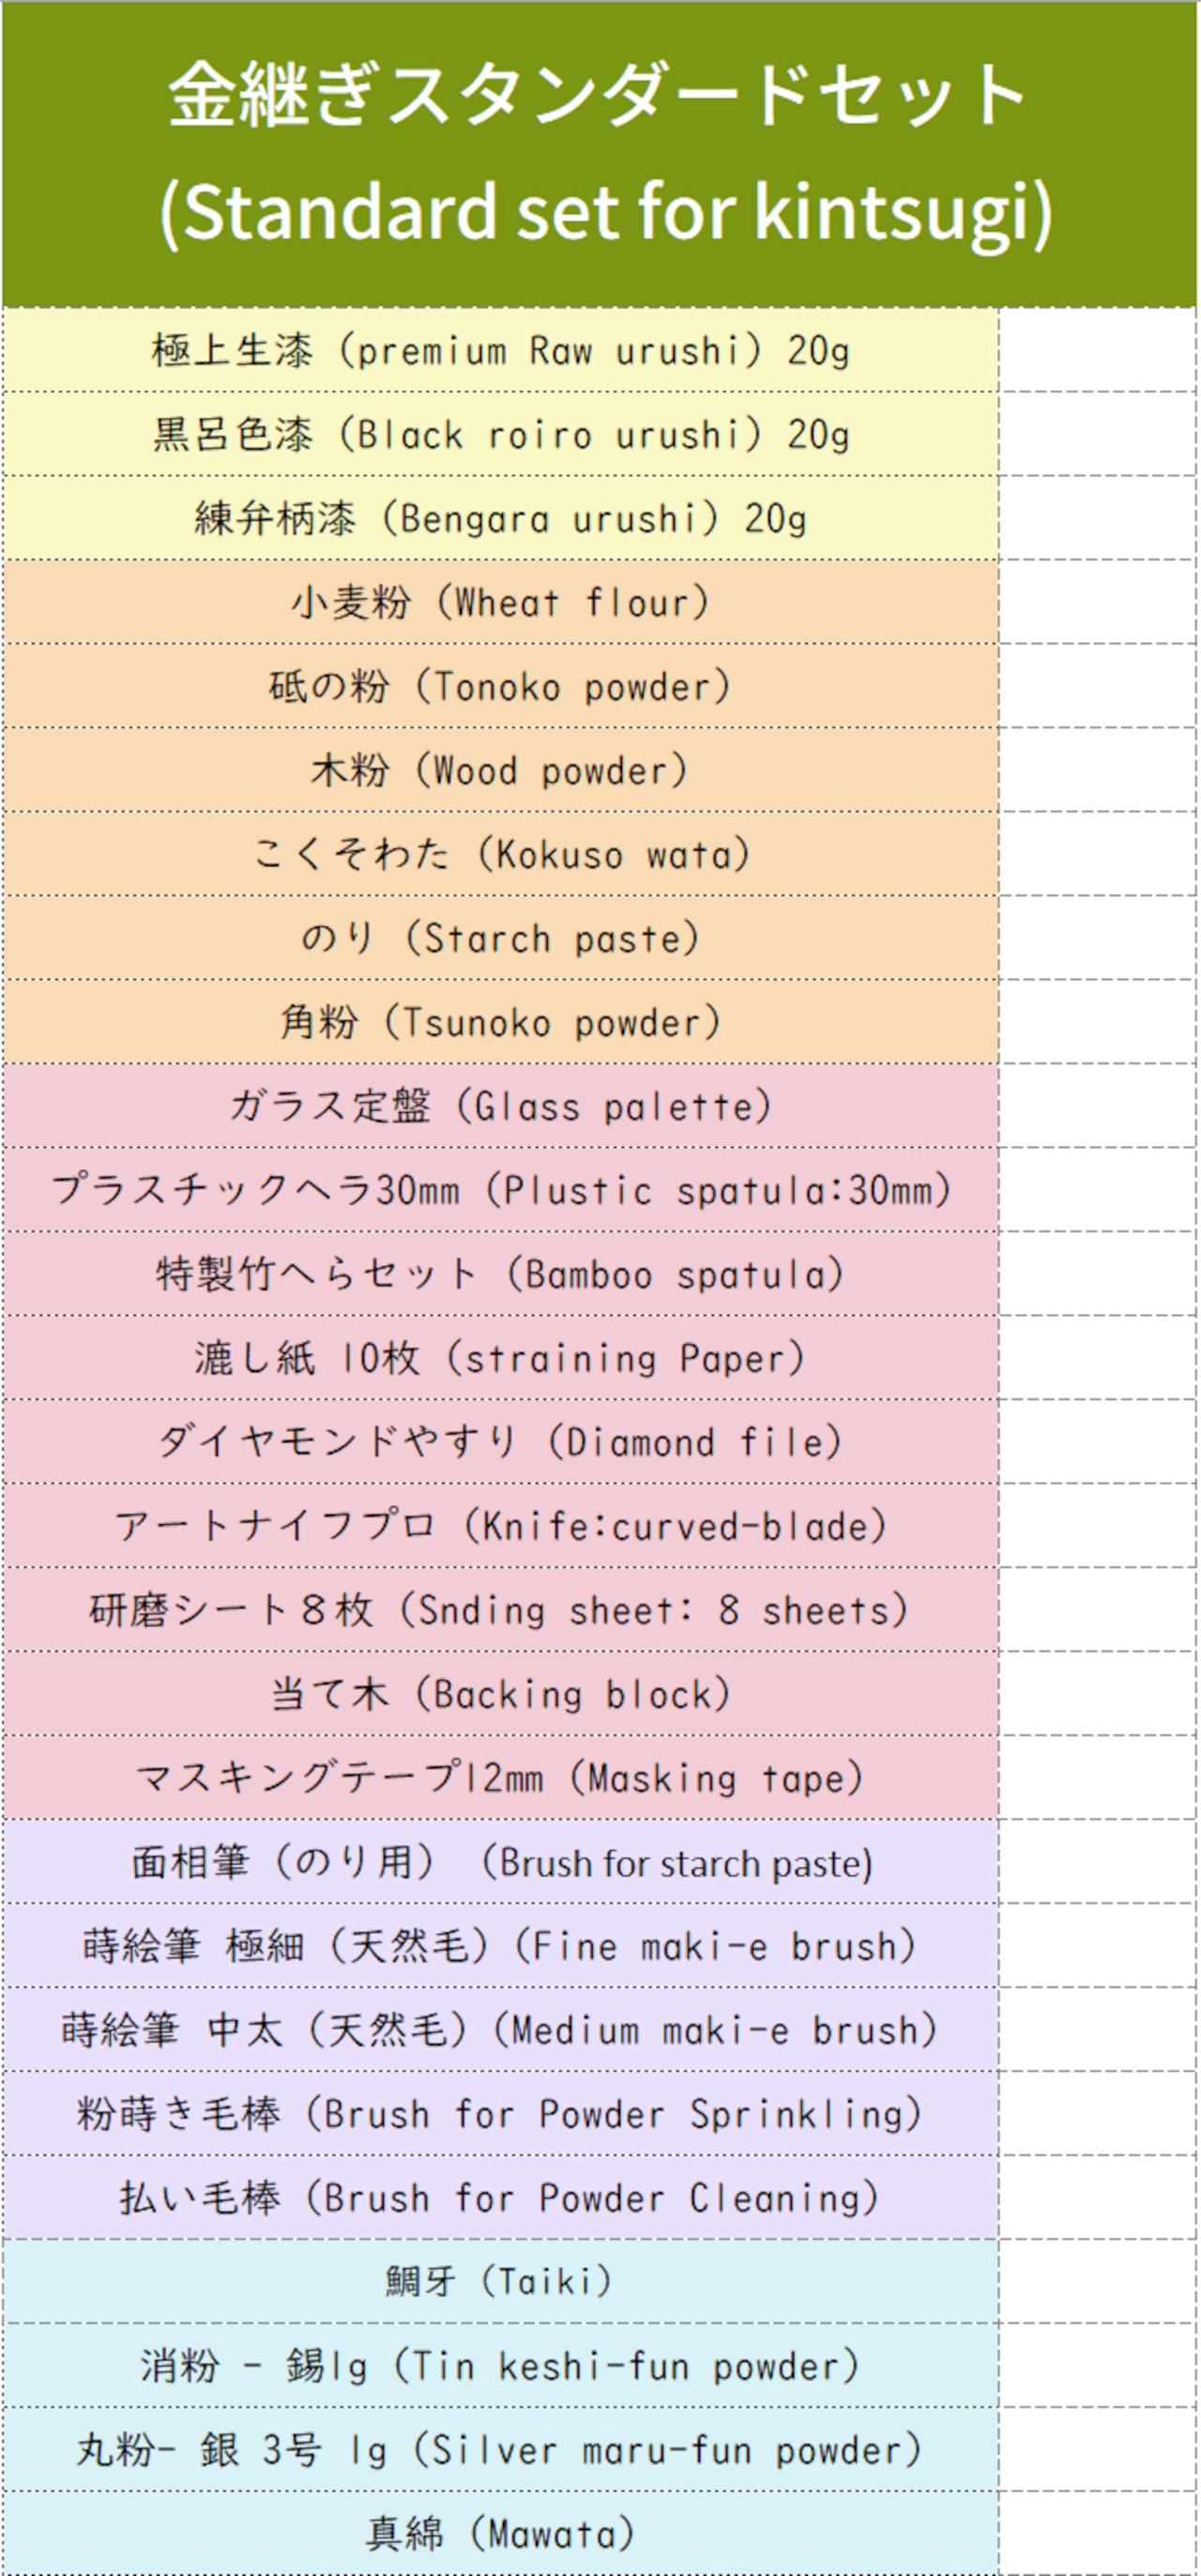
Task: Click the Knife curved-blade row
Action: [x=500, y=1526]
